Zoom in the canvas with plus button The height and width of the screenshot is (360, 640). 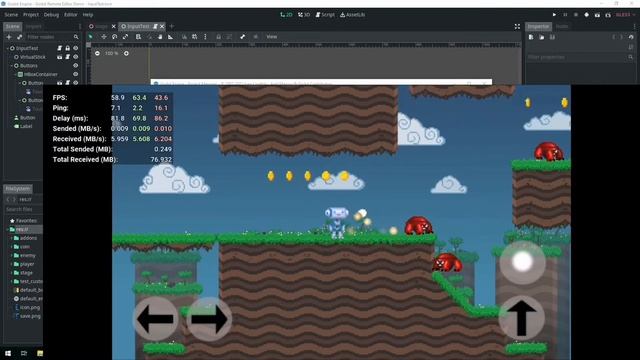[x=126, y=53]
